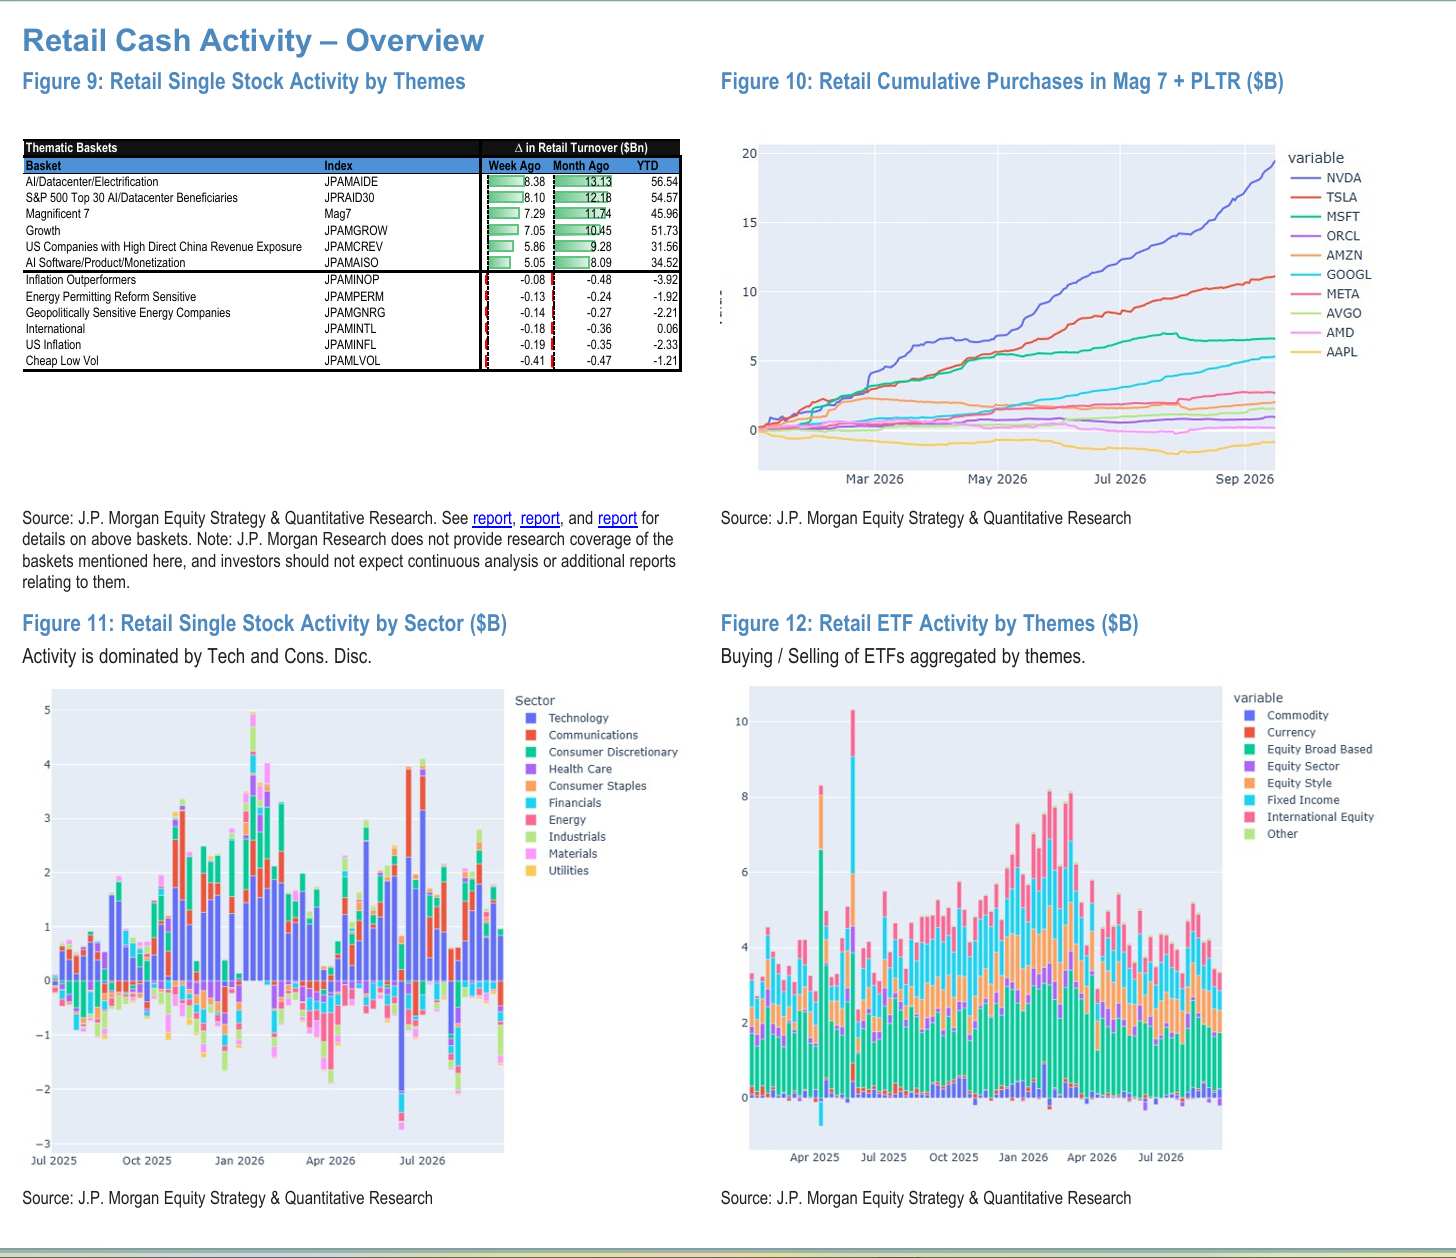Click the TSLA legend line swatch
Viewport: 1456px width, 1258px height.
(1305, 197)
